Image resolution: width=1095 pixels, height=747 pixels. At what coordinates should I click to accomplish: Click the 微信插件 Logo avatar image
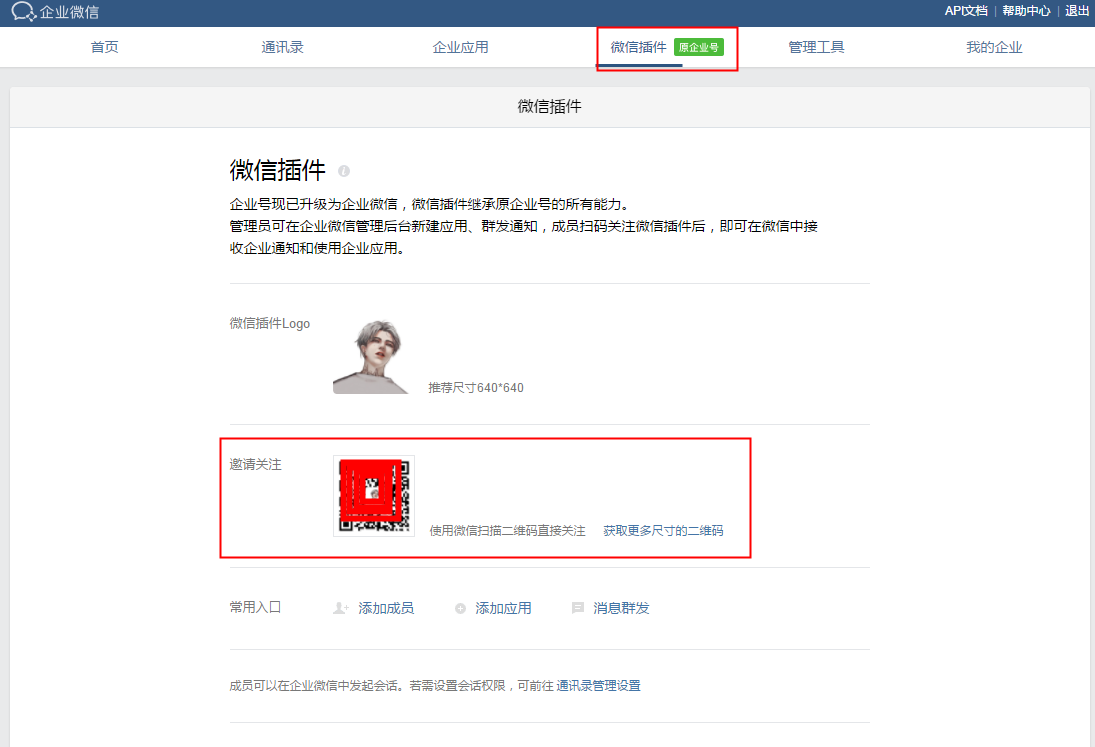(371, 356)
